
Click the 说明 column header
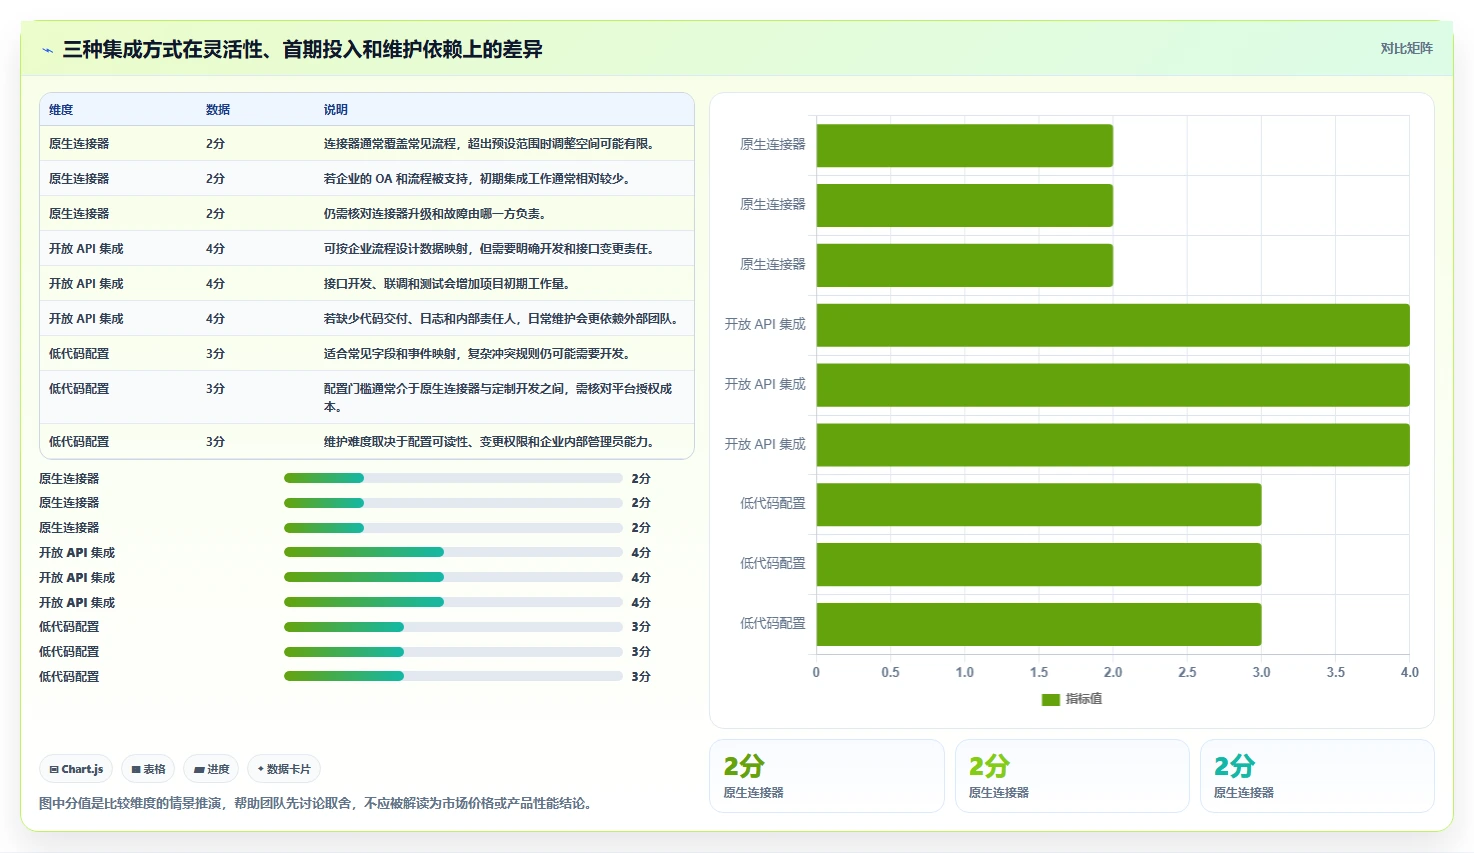[x=335, y=110]
